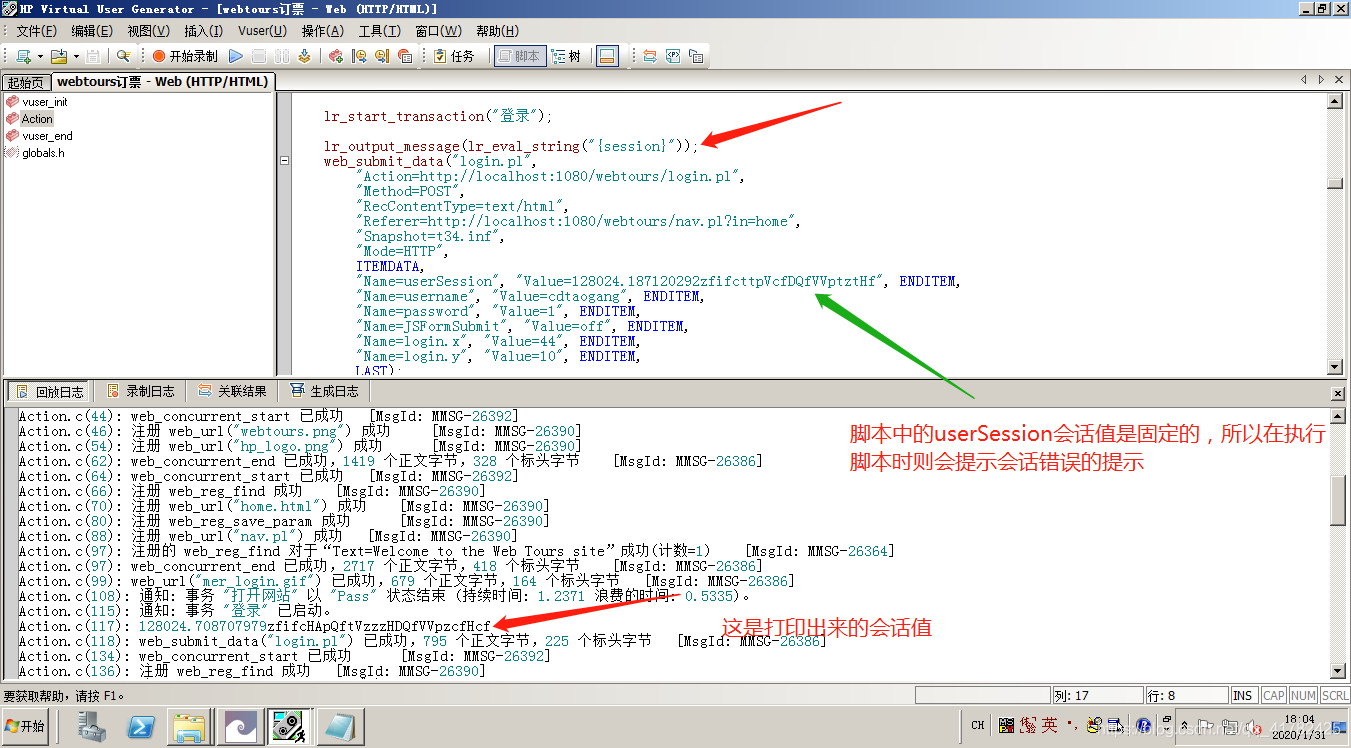Collapse the web_submit_data code block

click(285, 161)
